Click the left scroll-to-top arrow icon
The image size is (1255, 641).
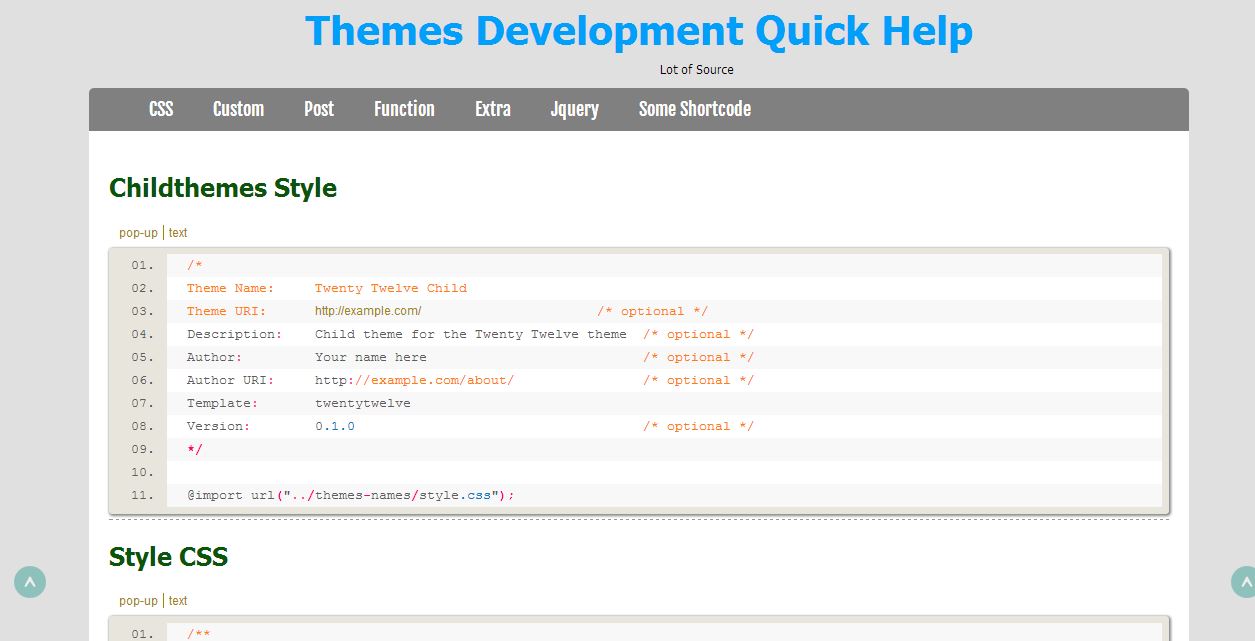coord(30,582)
